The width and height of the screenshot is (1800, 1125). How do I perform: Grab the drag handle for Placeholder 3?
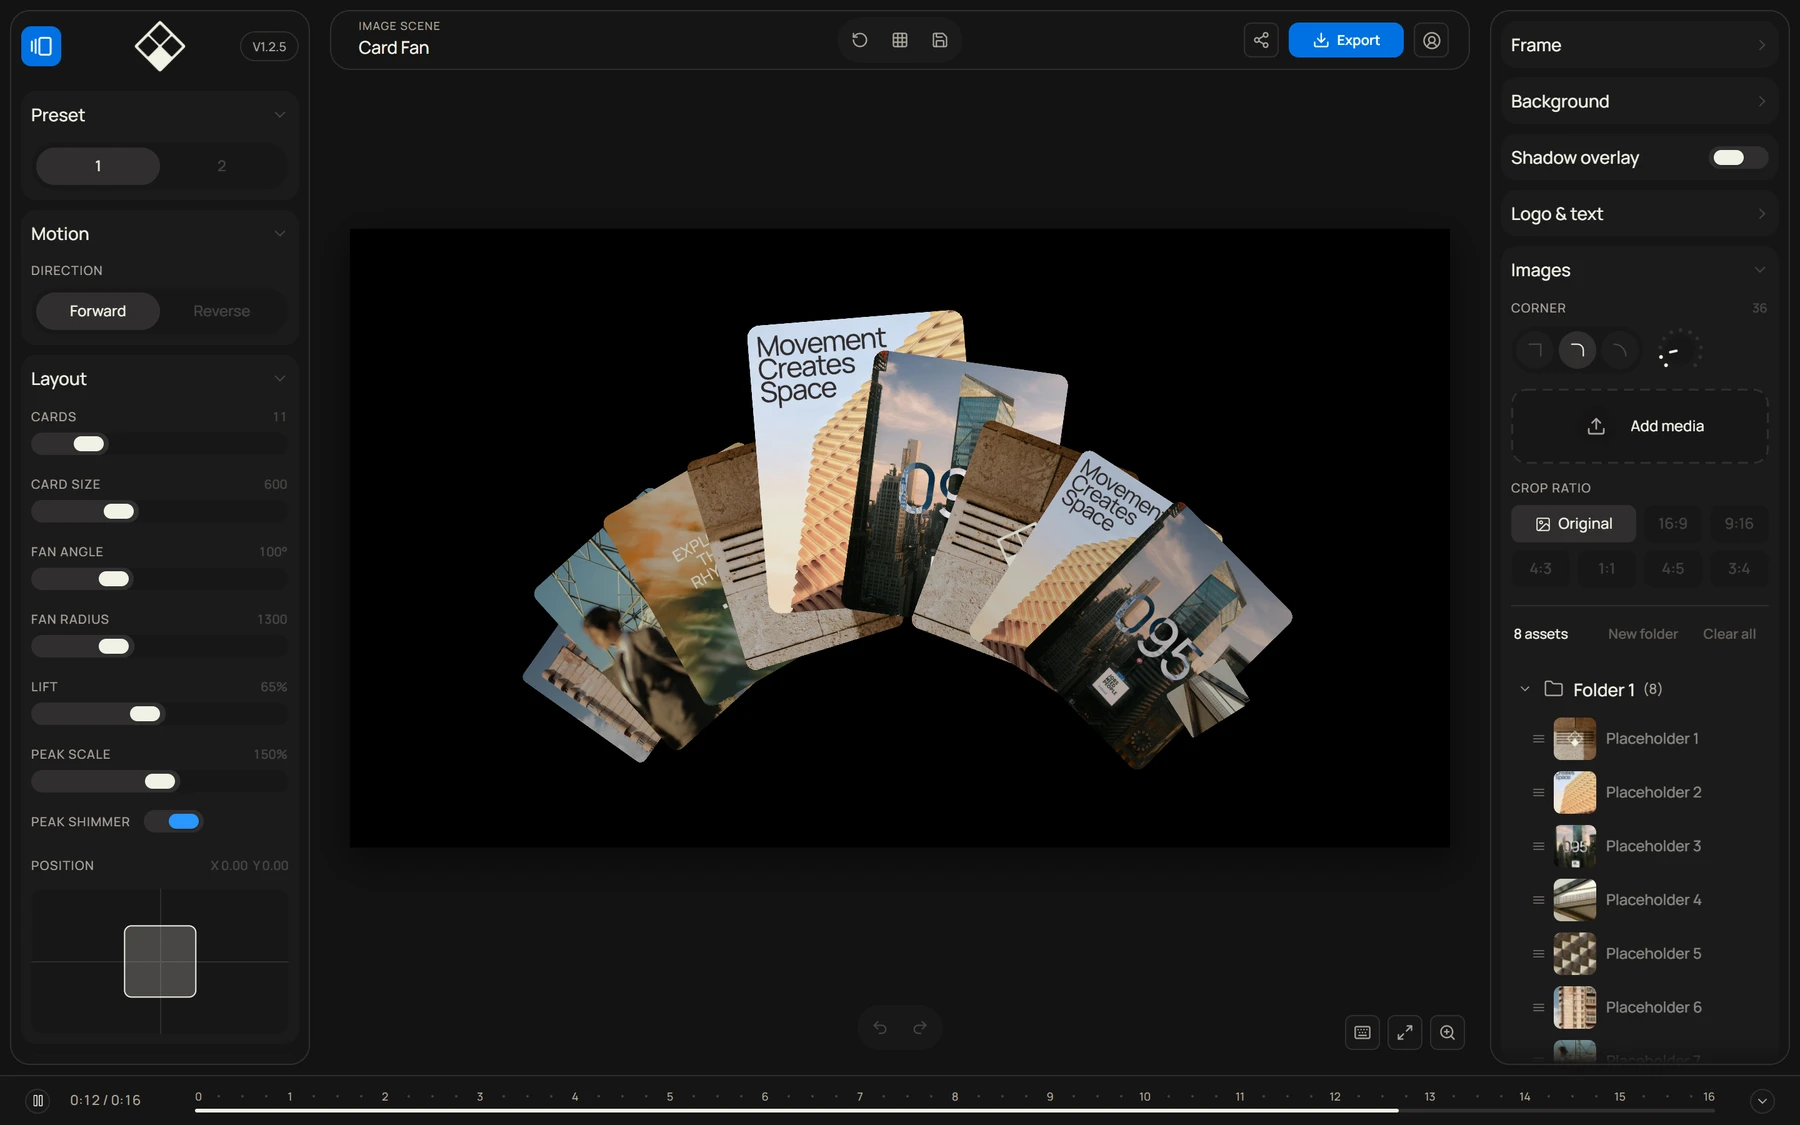pyautogui.click(x=1538, y=846)
